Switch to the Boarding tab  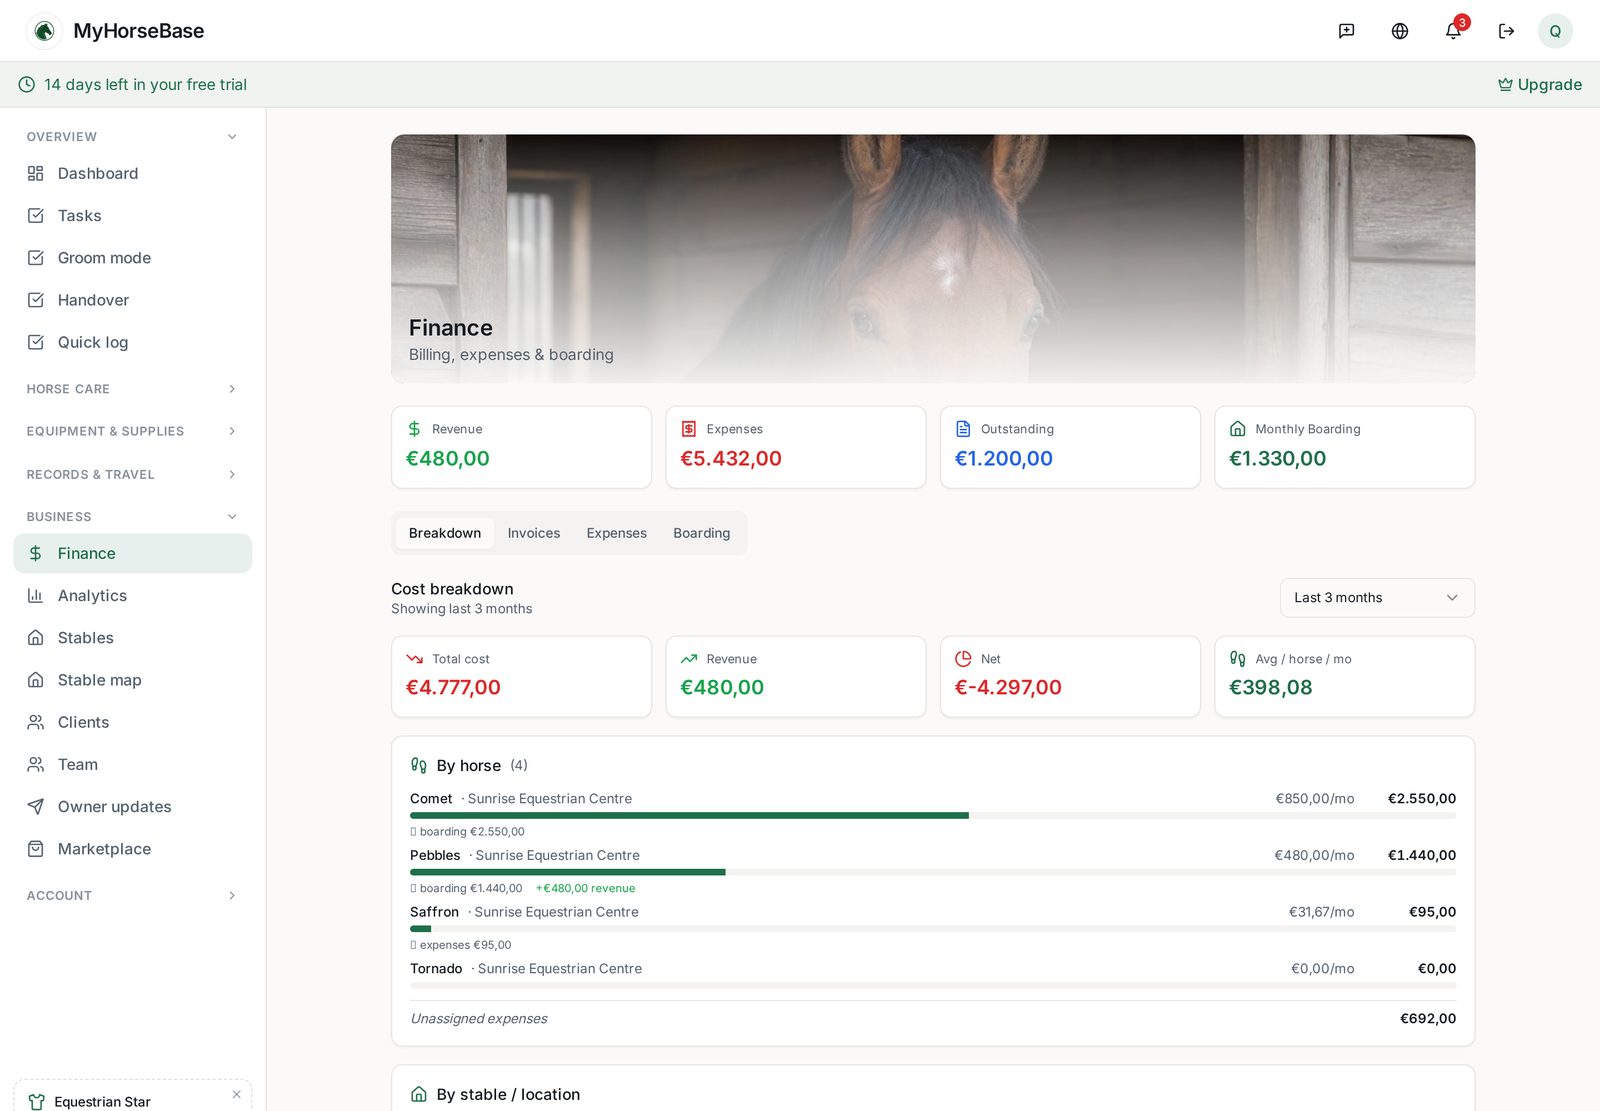click(x=701, y=533)
